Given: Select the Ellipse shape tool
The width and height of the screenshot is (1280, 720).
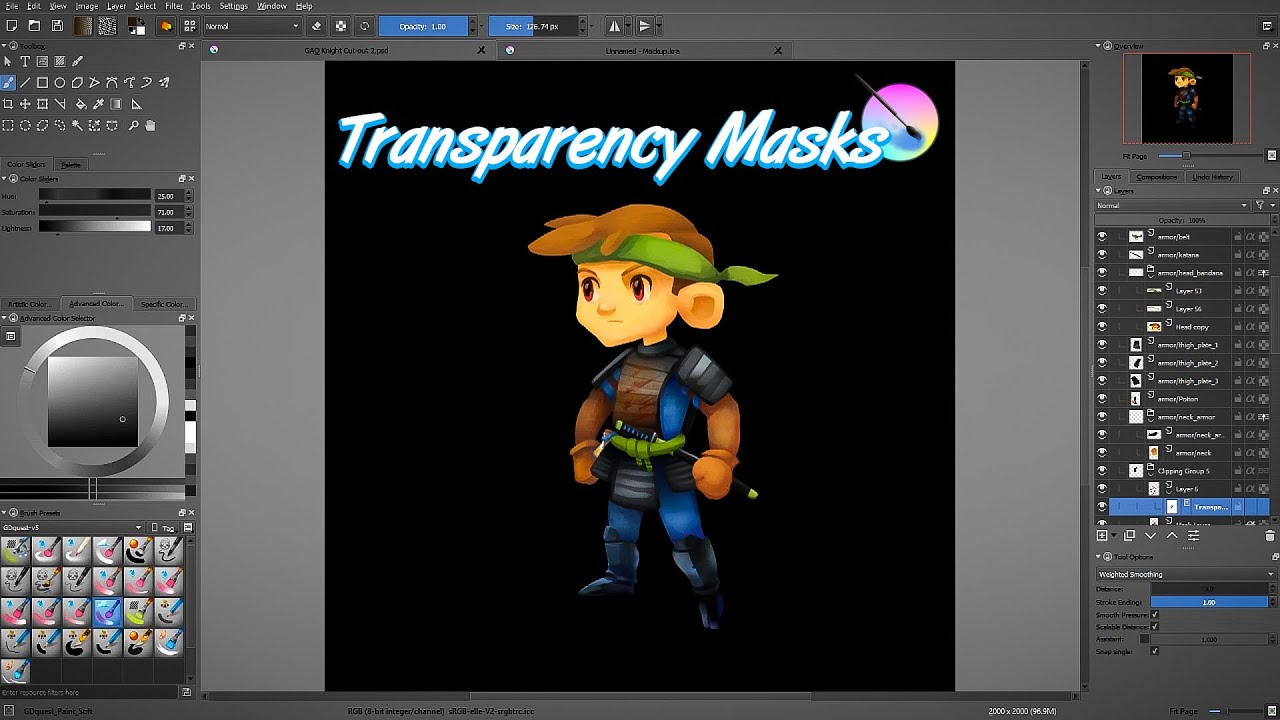Looking at the screenshot, I should pos(59,83).
